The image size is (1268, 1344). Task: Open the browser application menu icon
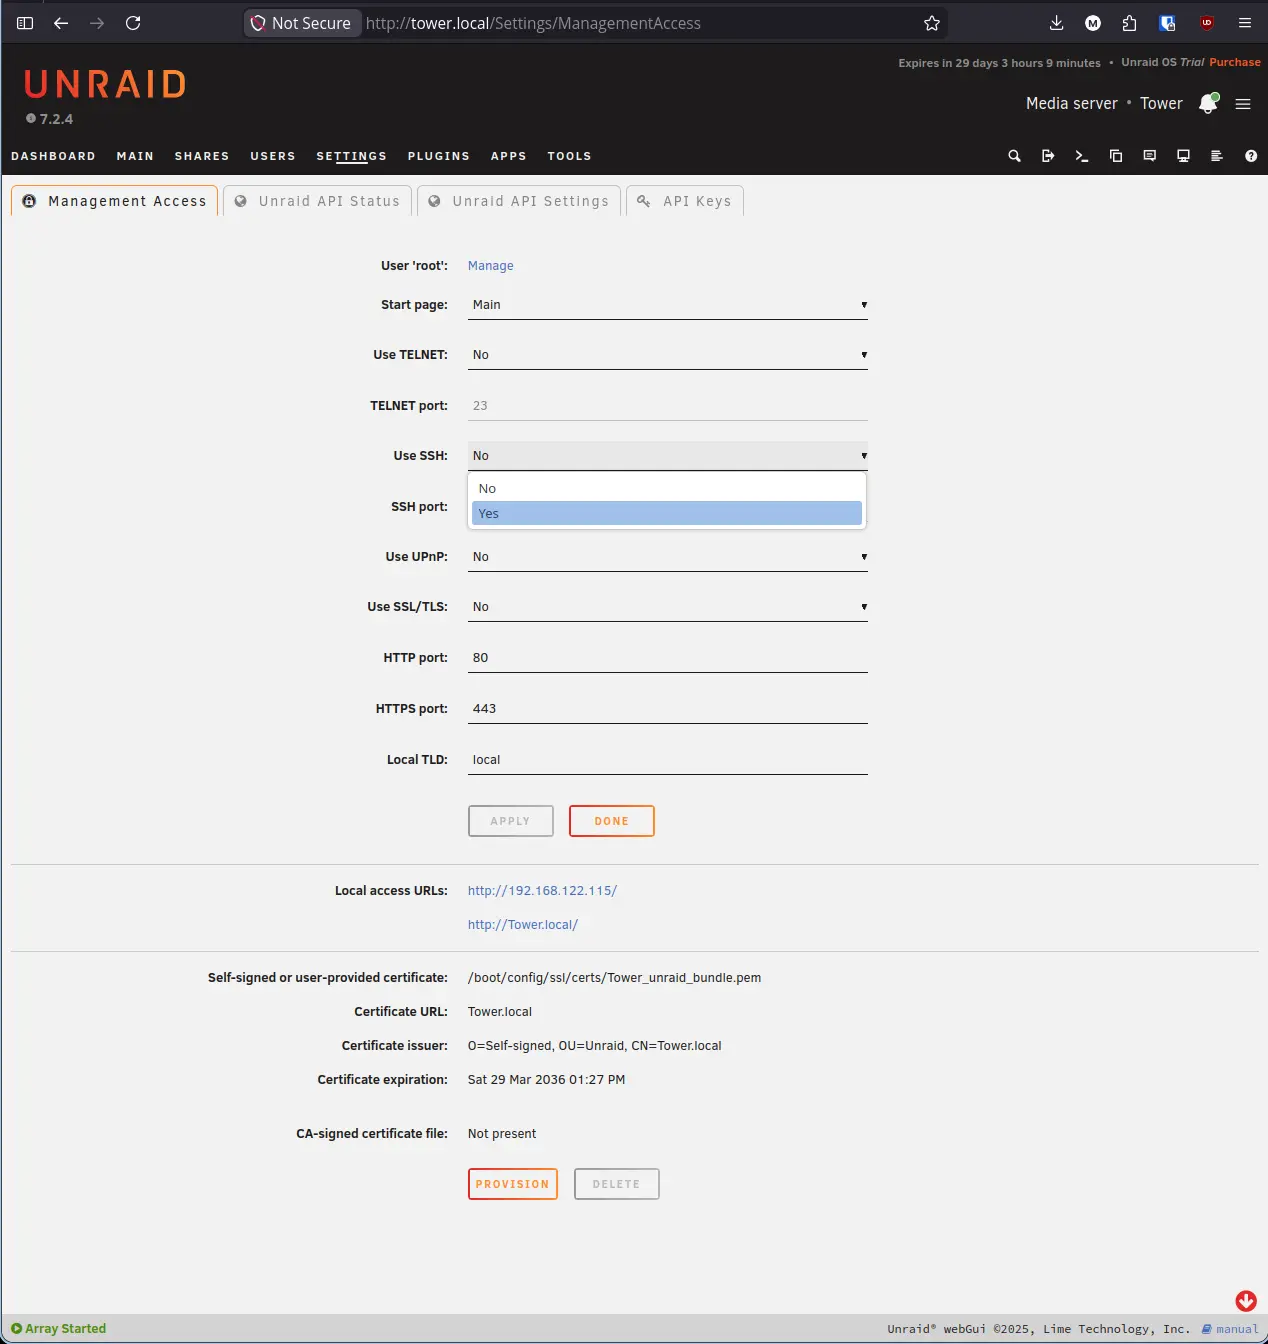pos(1245,23)
